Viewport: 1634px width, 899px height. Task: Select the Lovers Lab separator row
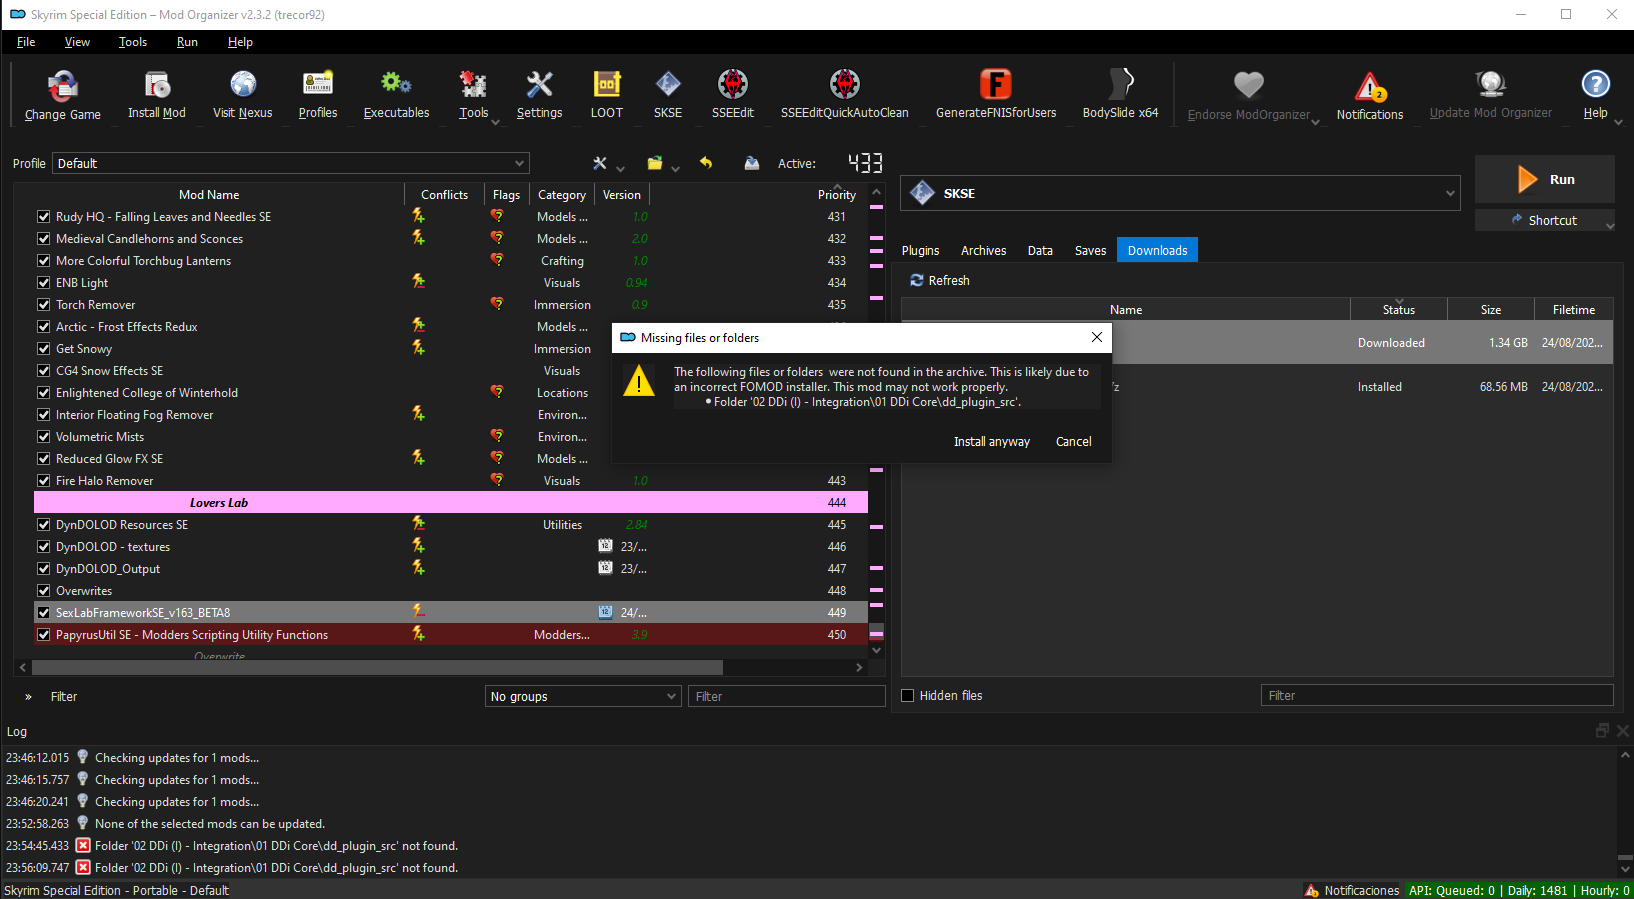451,502
